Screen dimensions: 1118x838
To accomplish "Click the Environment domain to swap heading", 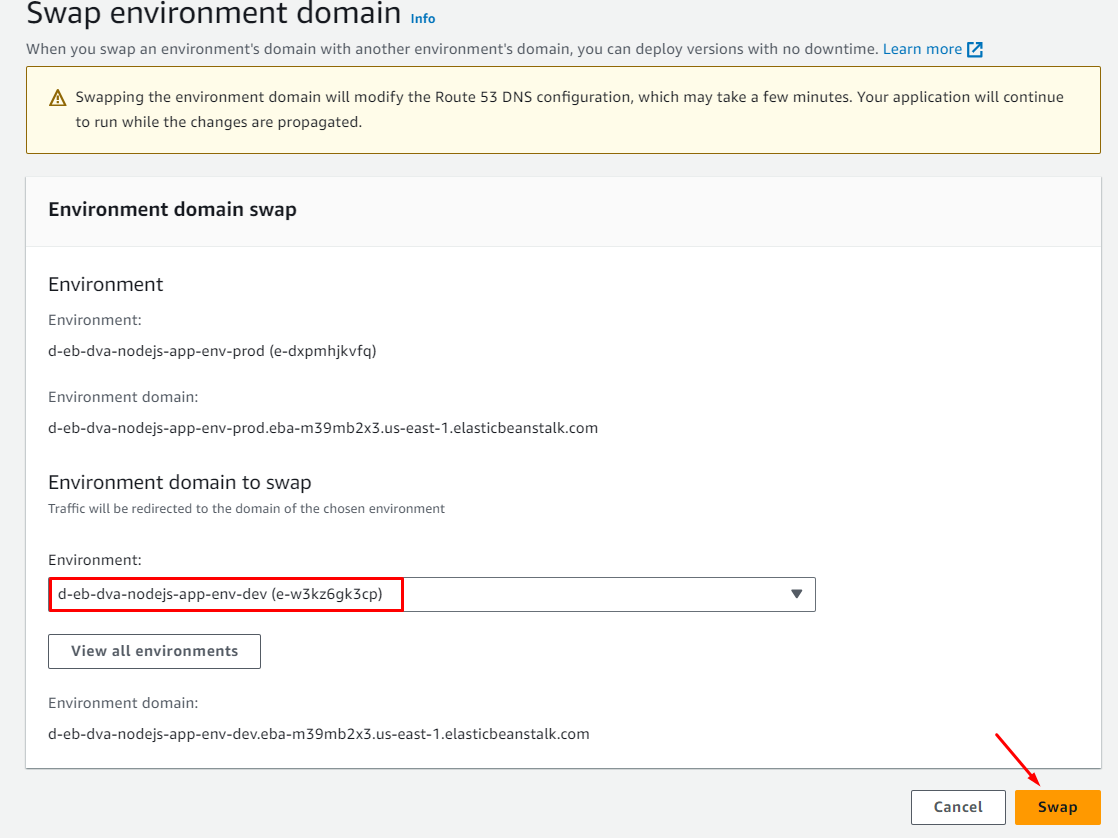I will pyautogui.click(x=179, y=482).
